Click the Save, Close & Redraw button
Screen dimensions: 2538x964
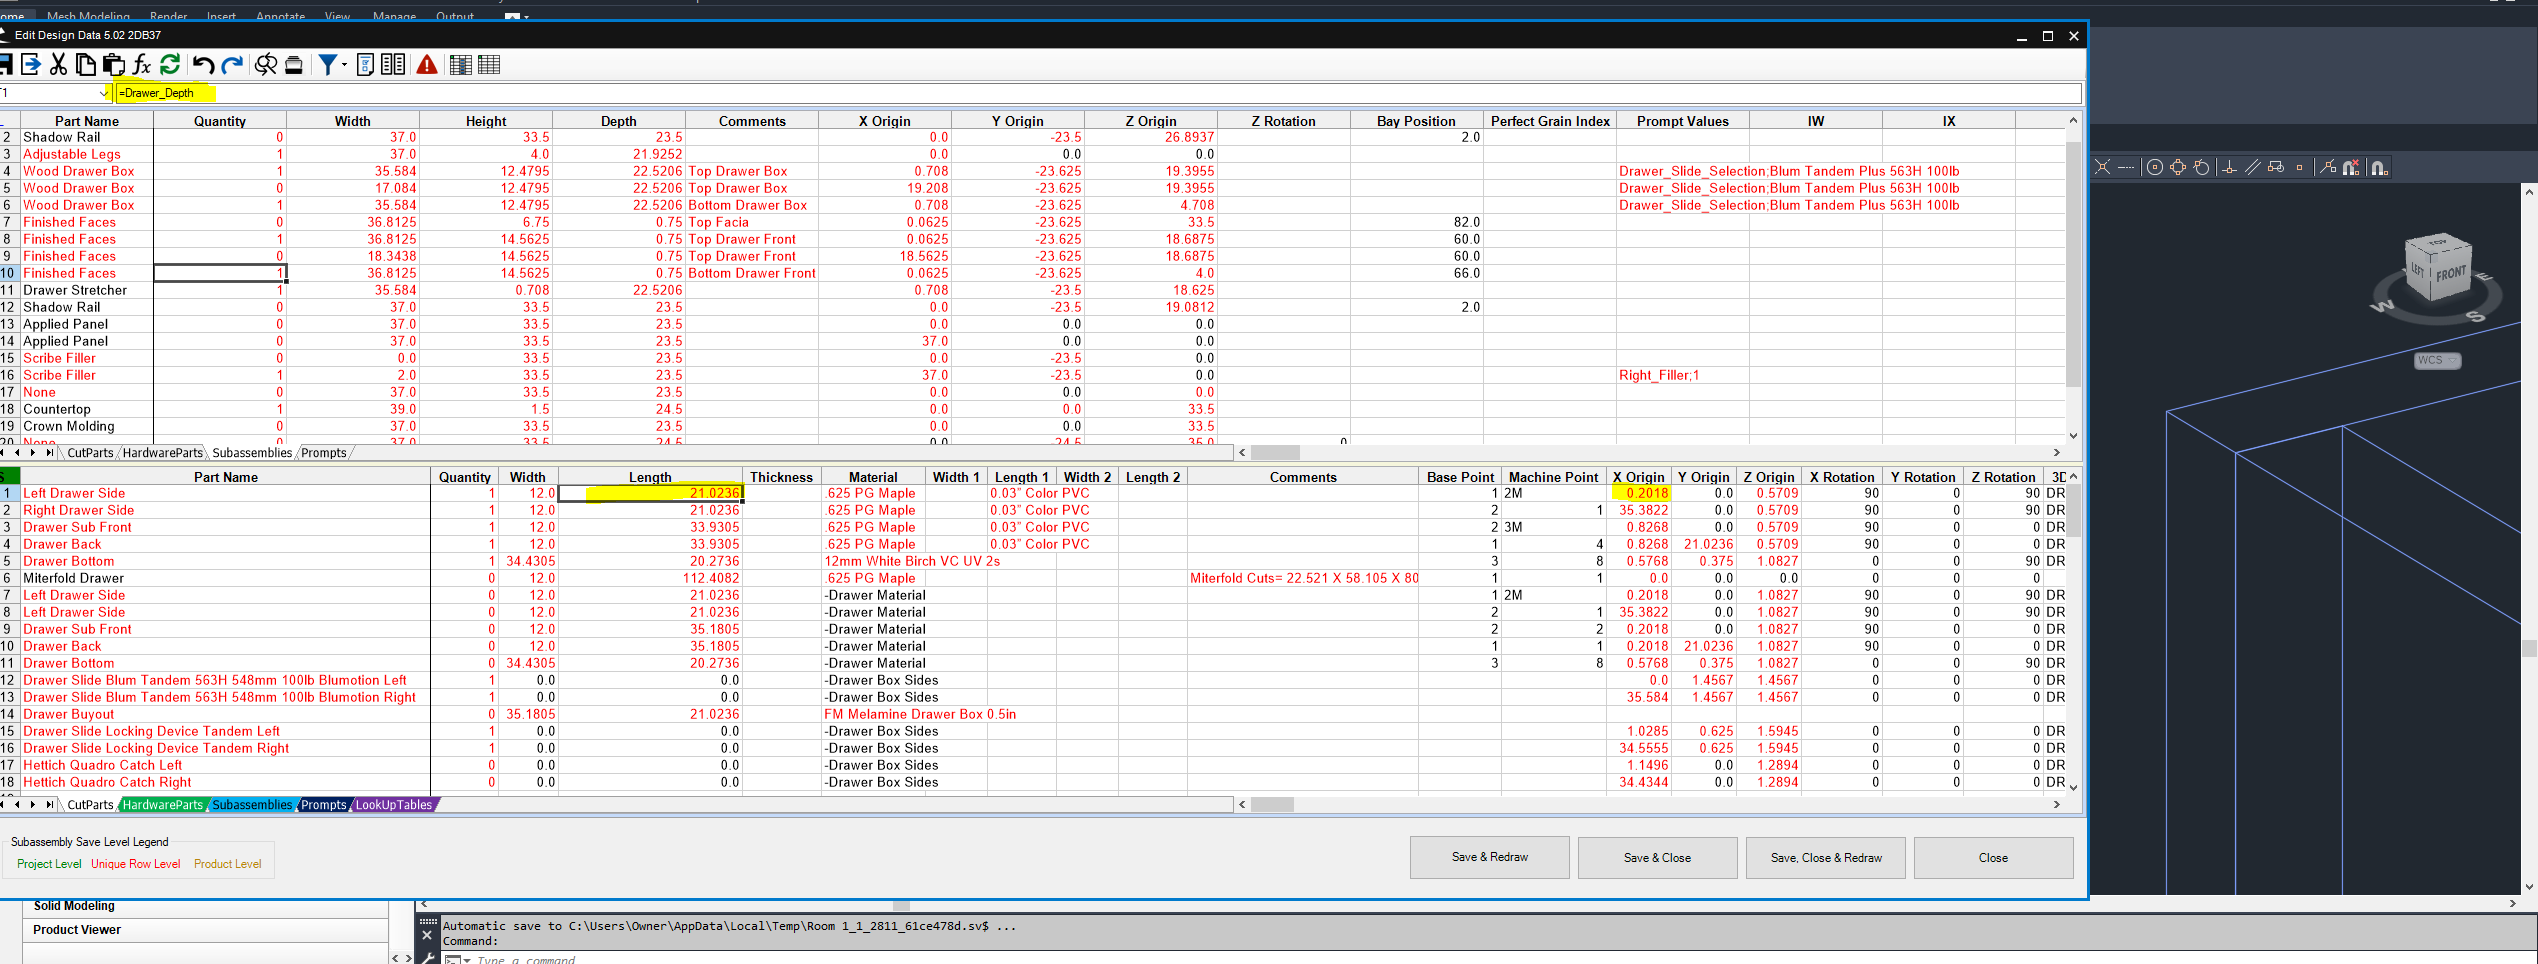1826,857
